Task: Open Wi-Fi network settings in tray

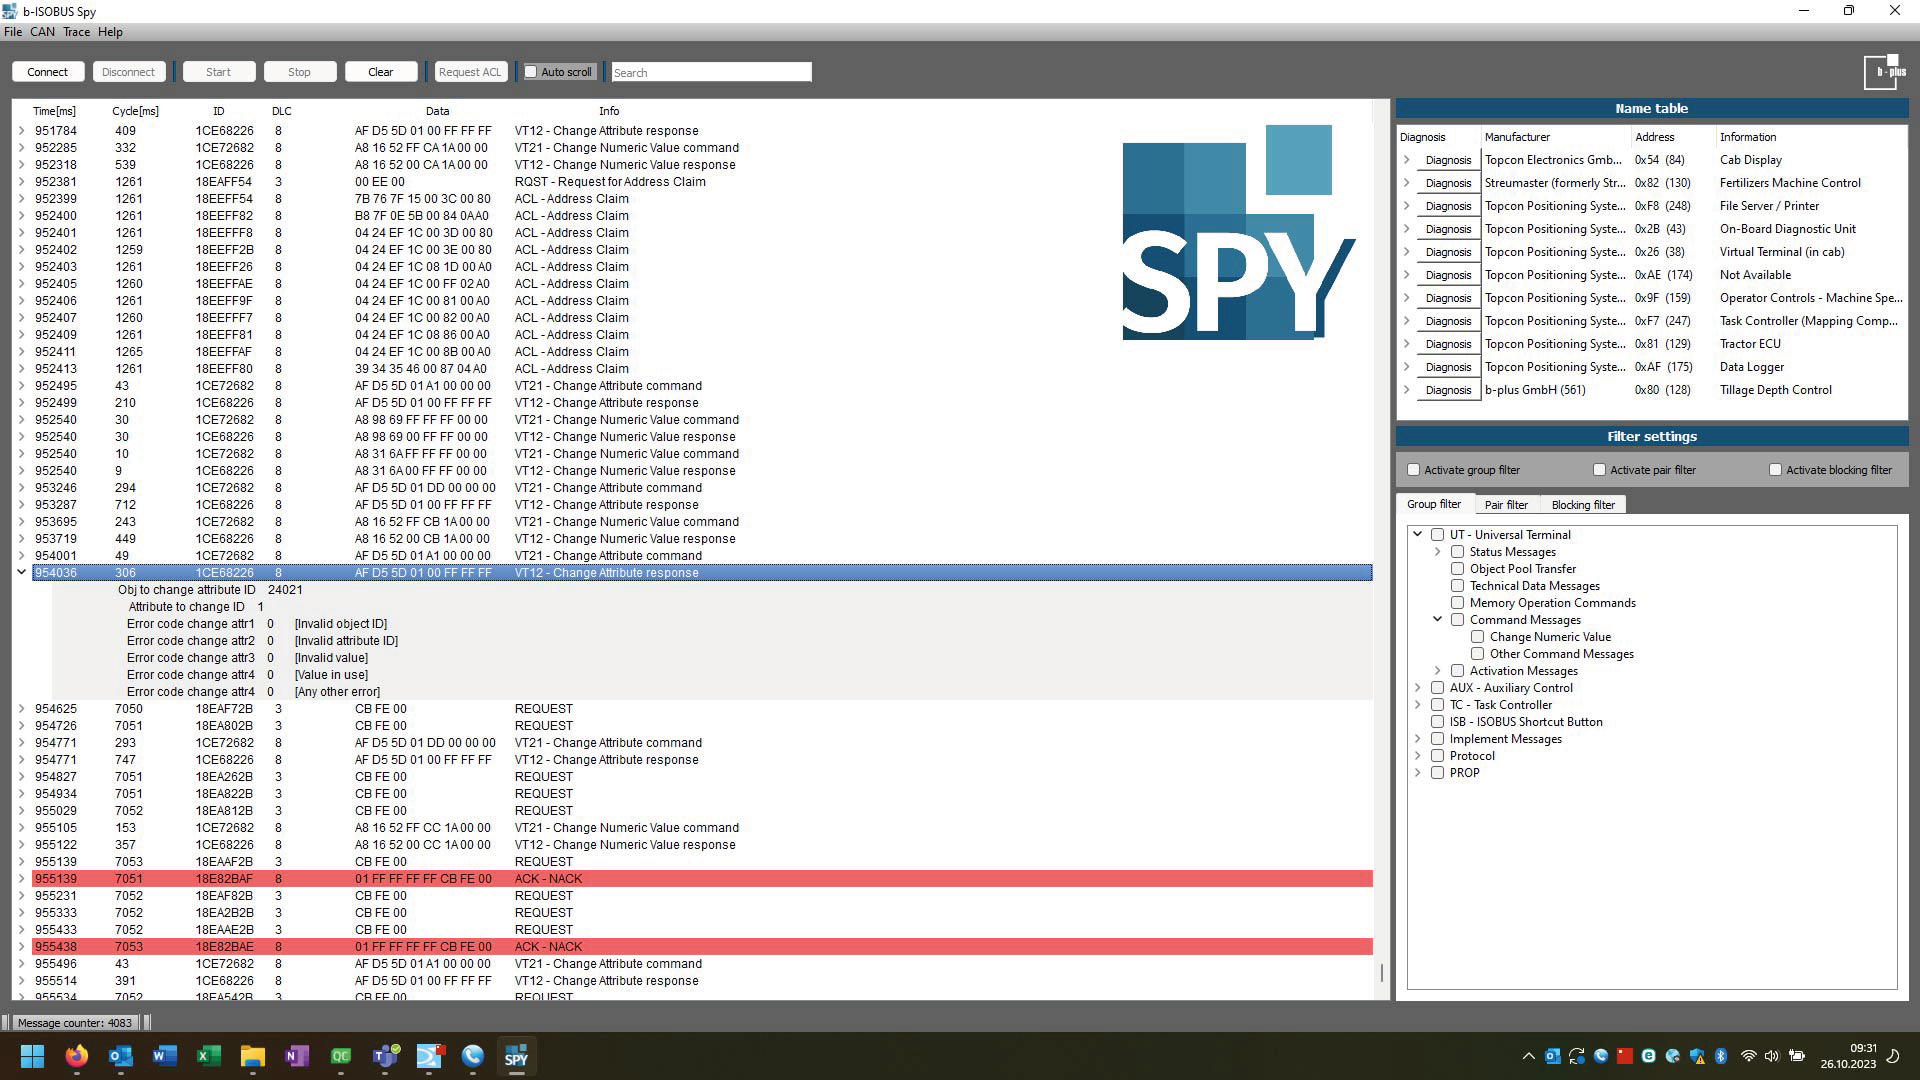Action: coord(1748,1056)
